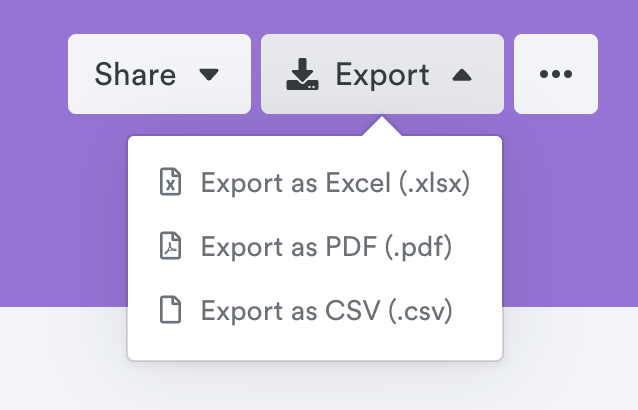Screen dimensions: 638x410
Task: Click the triangular pointer atop the export menu
Action: tap(382, 127)
